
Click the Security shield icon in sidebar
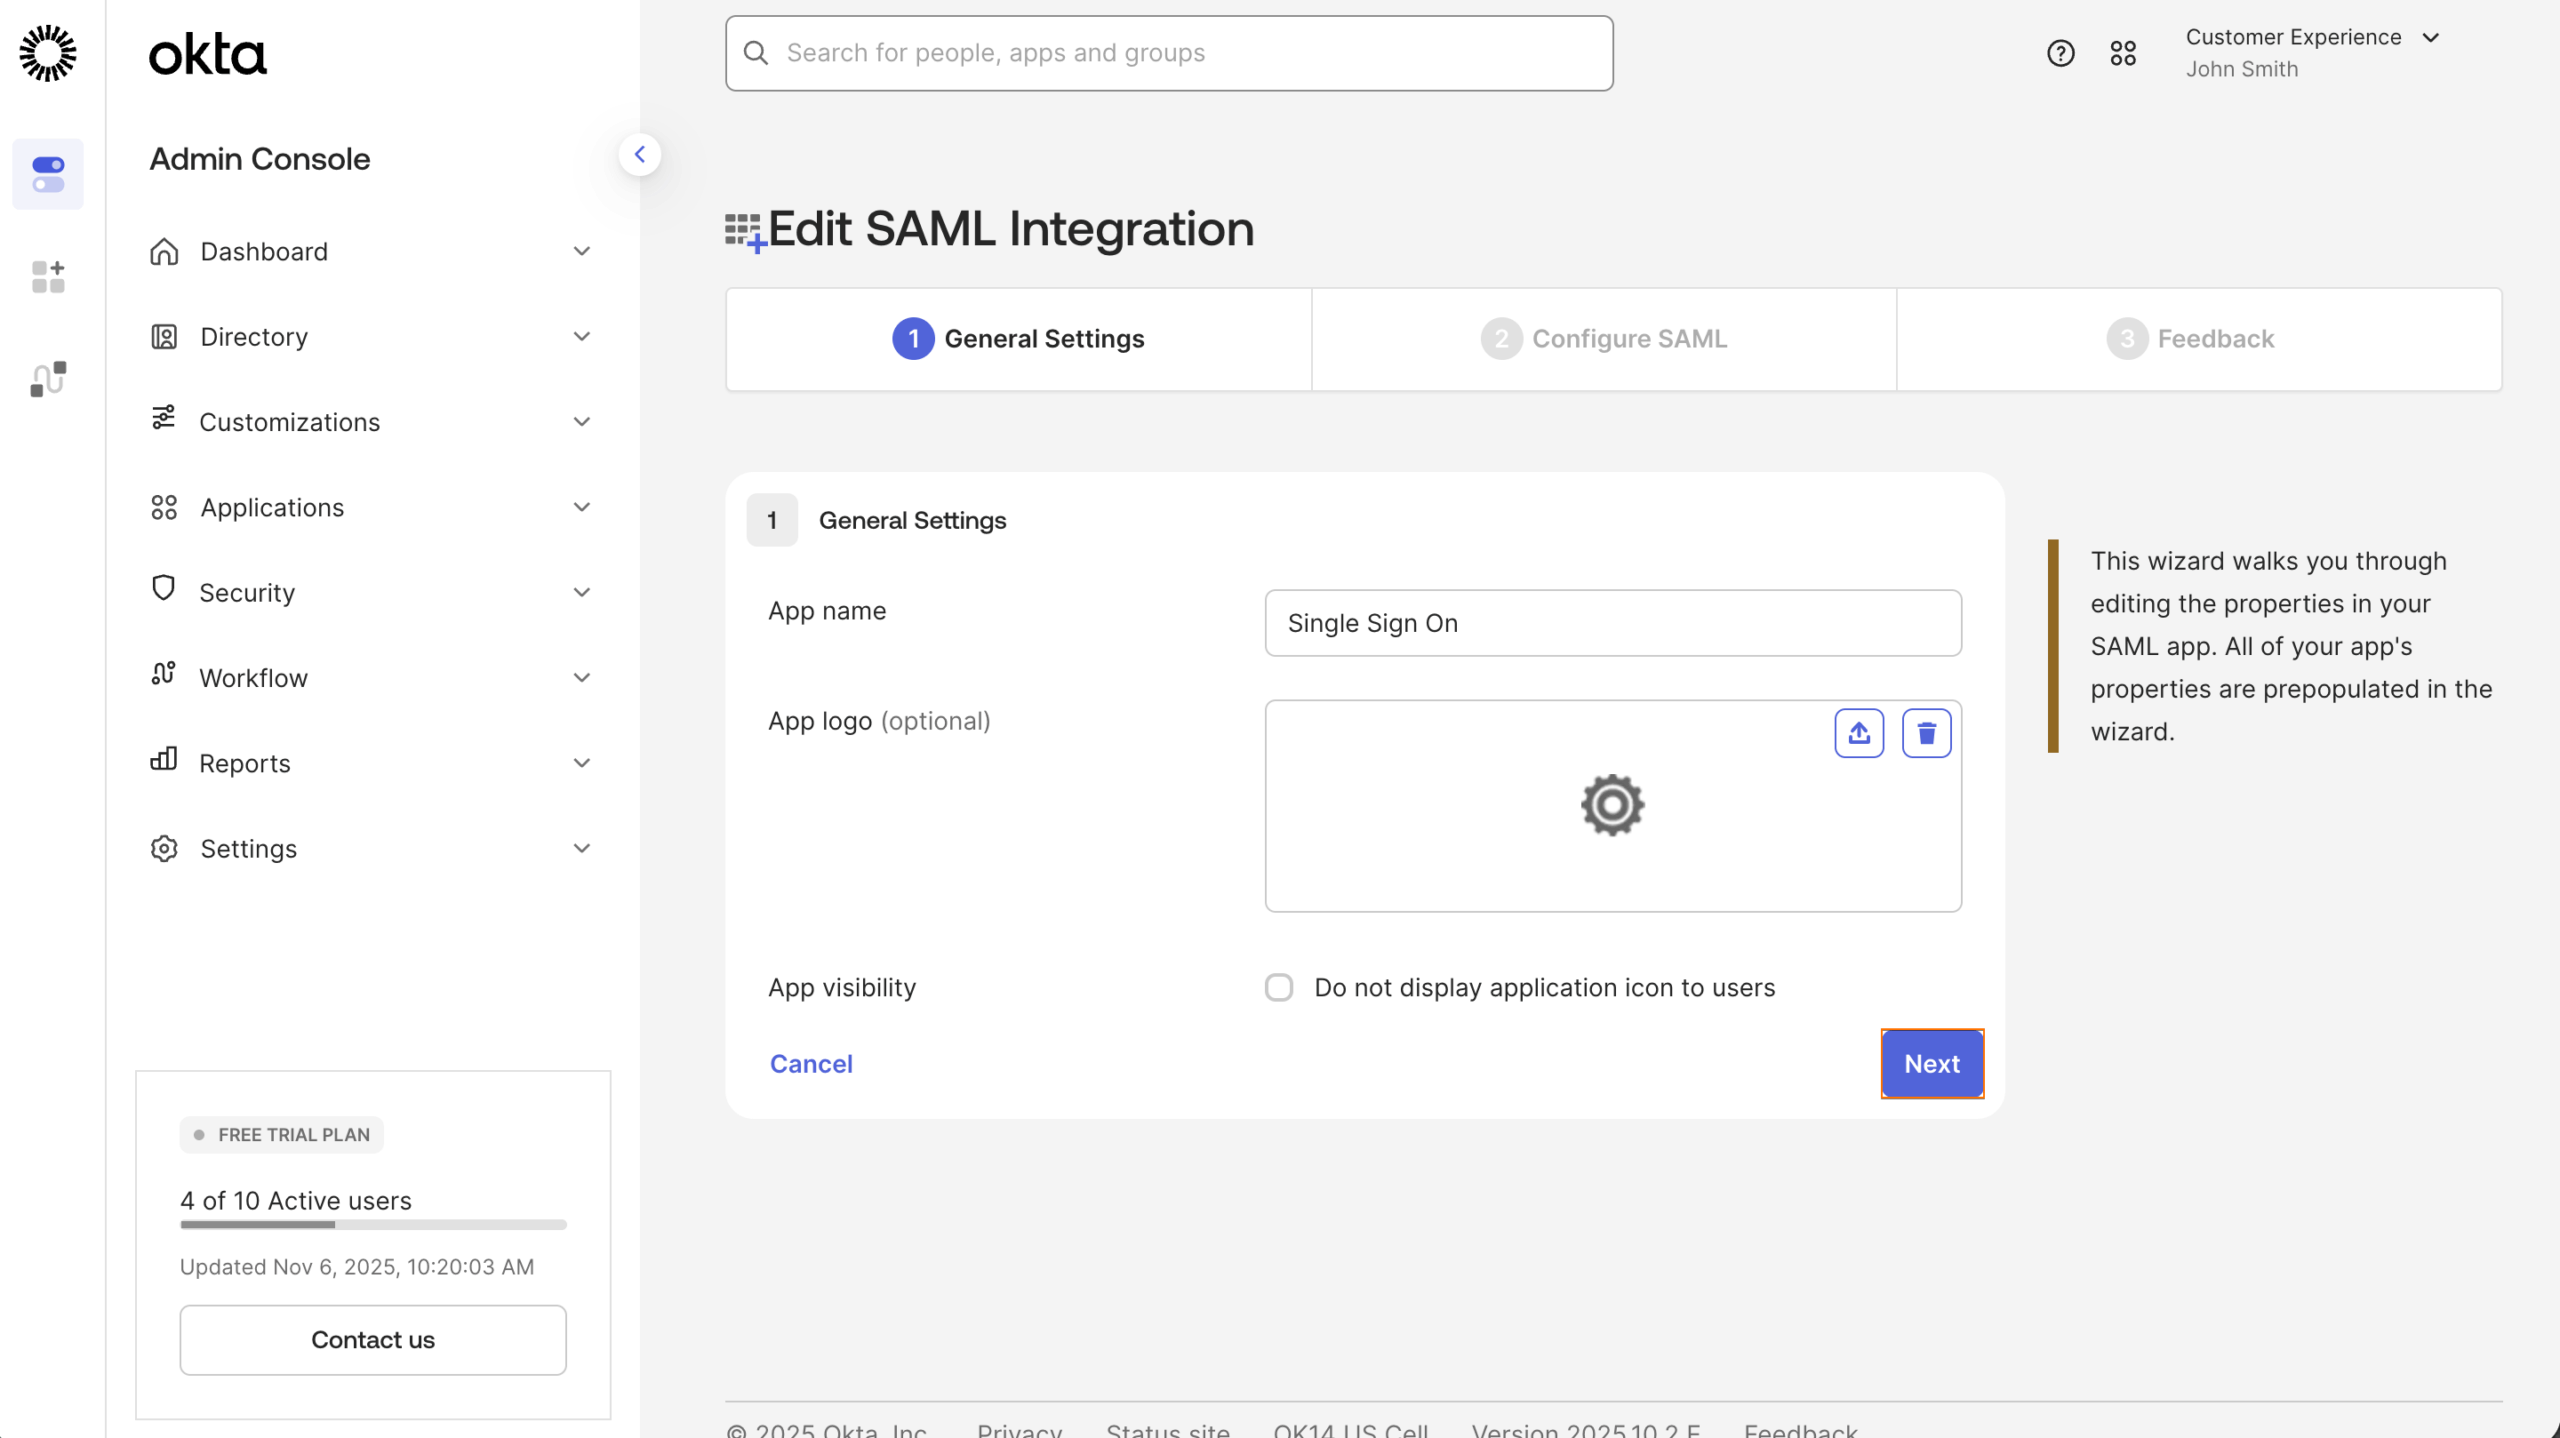point(164,590)
